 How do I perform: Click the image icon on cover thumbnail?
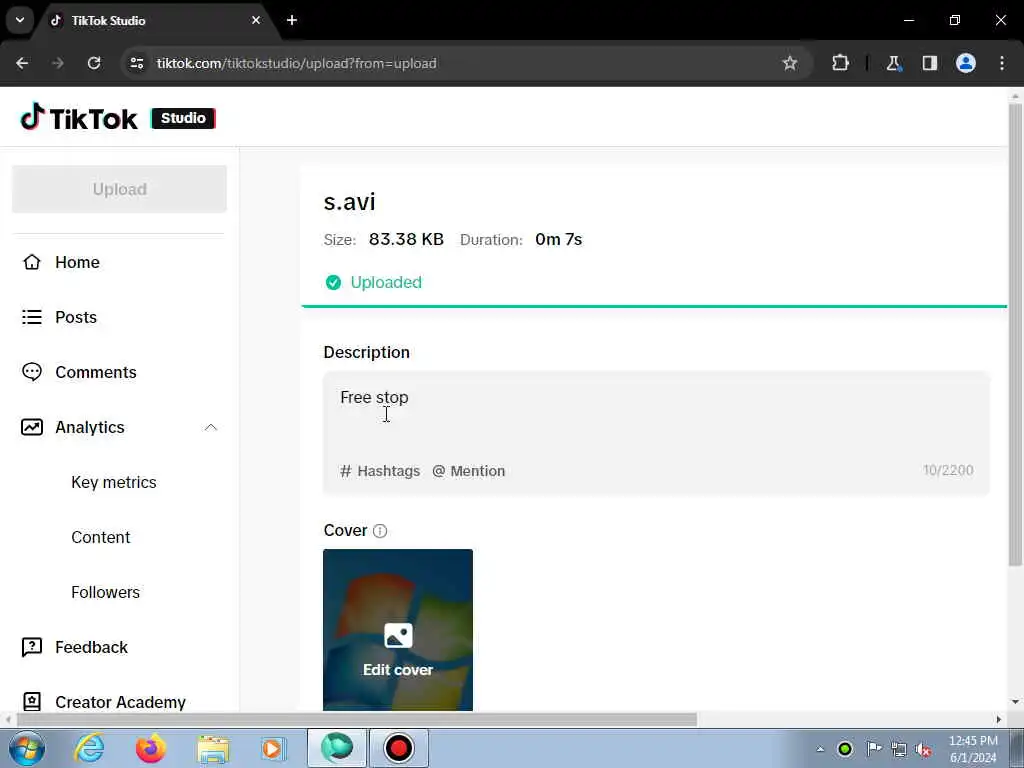coord(398,635)
